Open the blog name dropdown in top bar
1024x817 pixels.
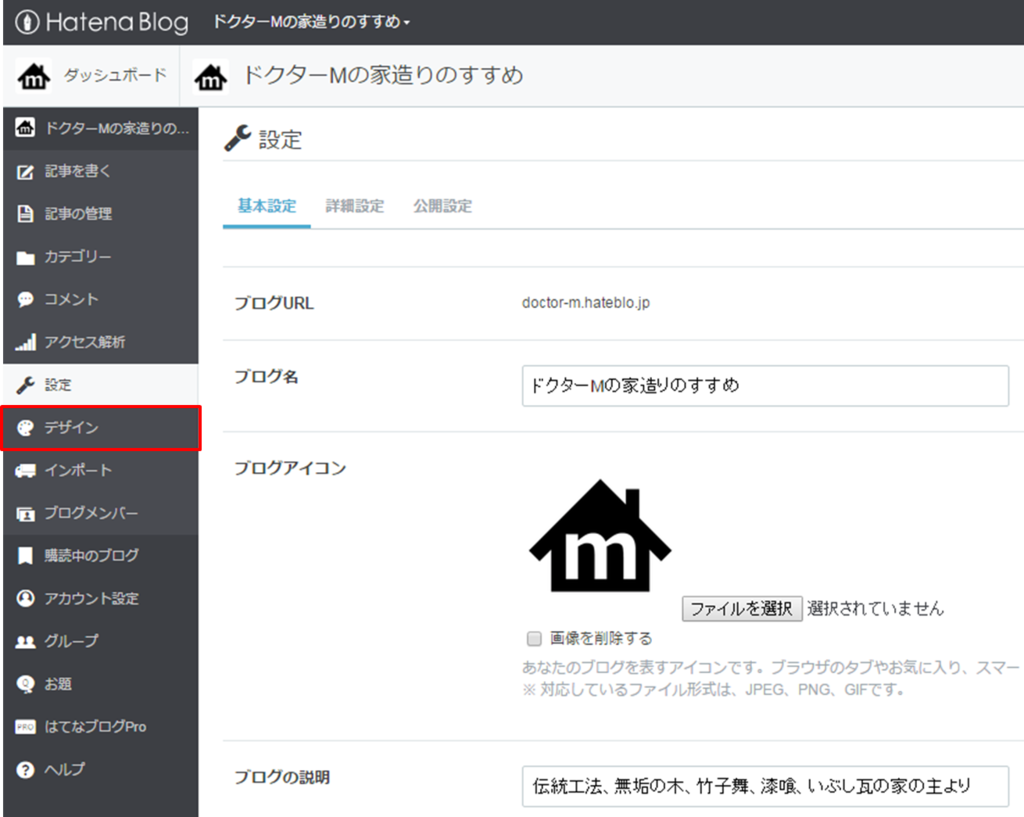[312, 22]
